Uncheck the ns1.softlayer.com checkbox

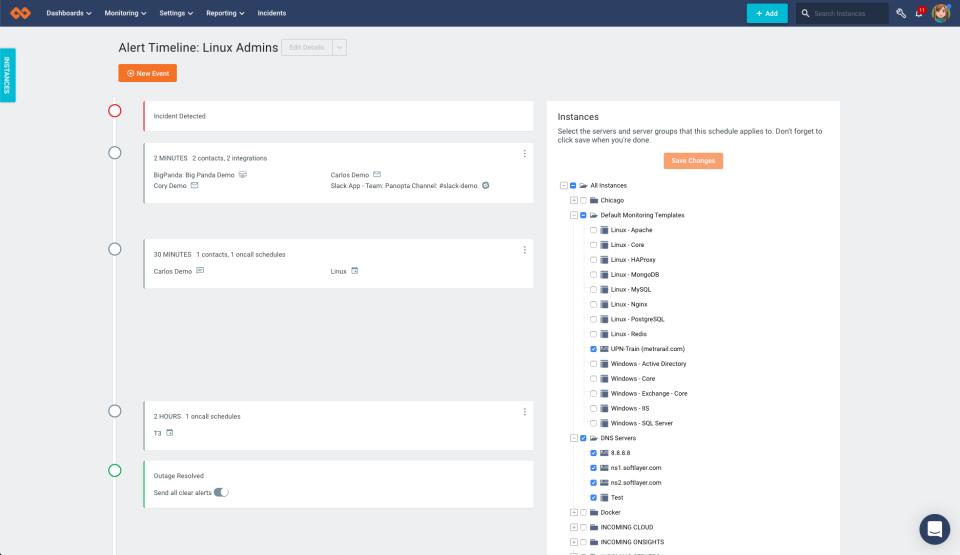click(593, 468)
